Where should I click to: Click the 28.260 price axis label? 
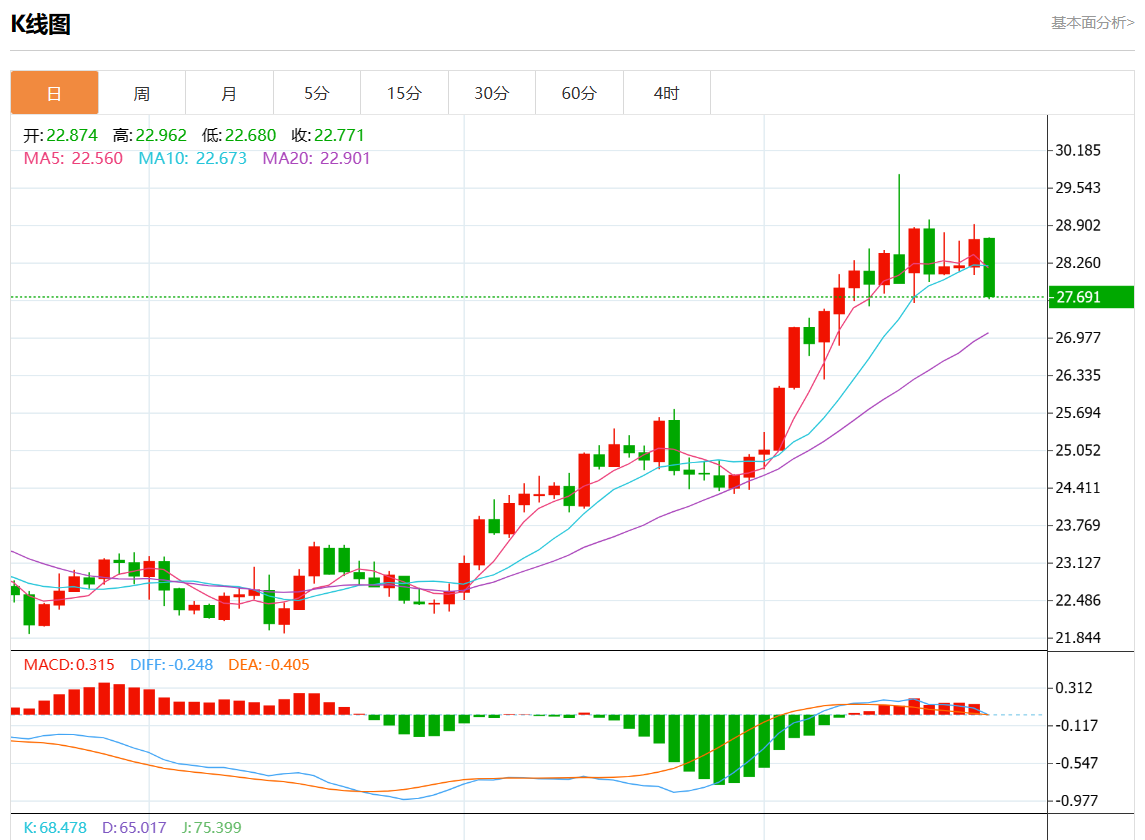pos(1078,262)
